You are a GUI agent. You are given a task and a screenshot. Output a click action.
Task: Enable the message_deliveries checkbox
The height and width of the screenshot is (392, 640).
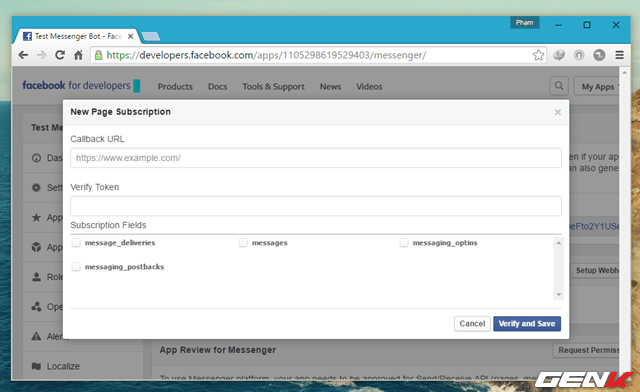pyautogui.click(x=76, y=243)
